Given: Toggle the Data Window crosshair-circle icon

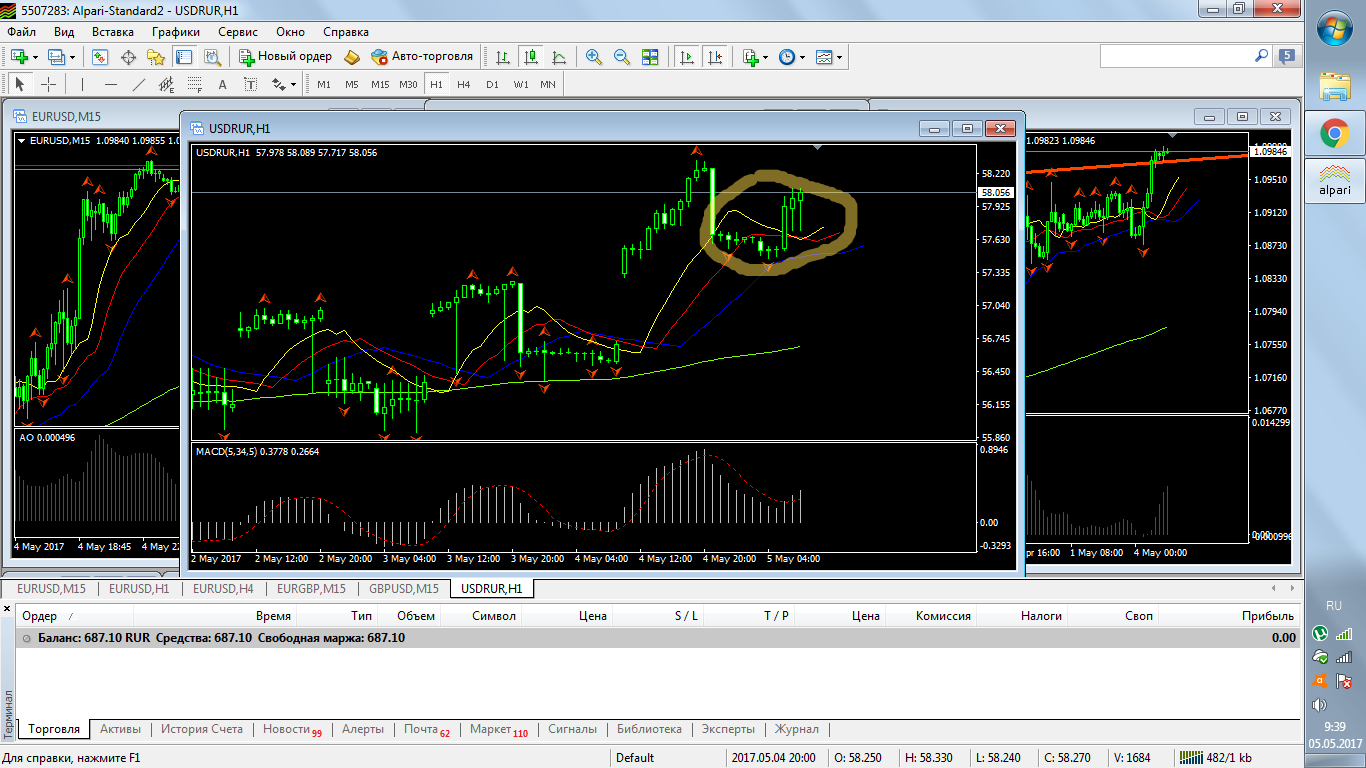Looking at the screenshot, I should click(129, 57).
